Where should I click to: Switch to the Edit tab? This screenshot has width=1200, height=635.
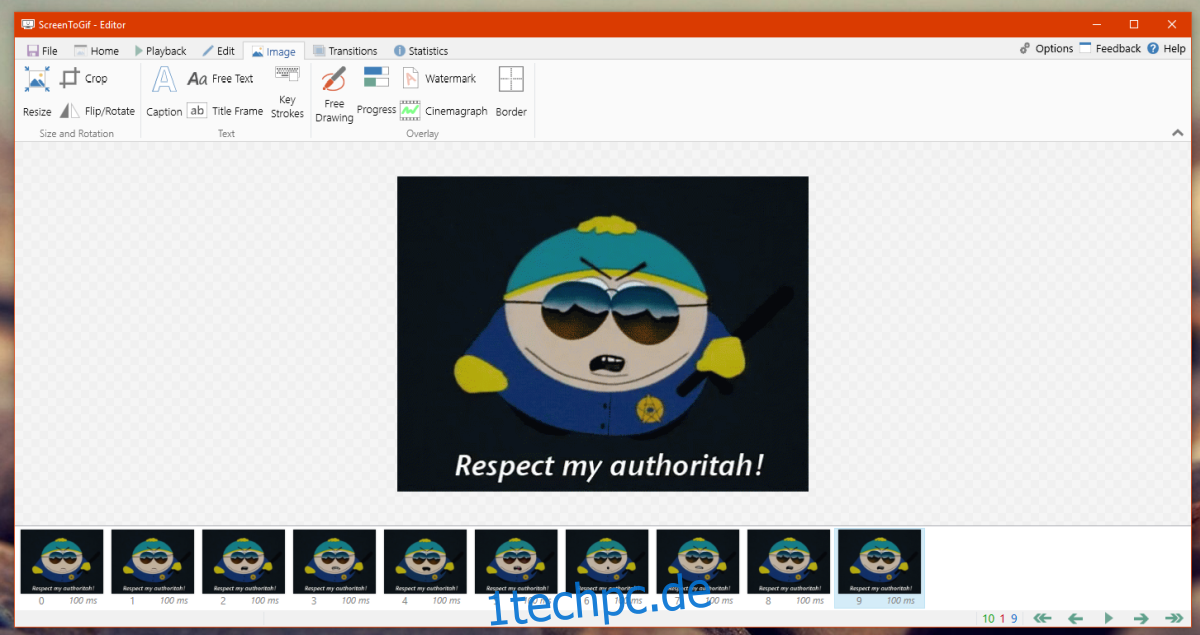coord(219,51)
